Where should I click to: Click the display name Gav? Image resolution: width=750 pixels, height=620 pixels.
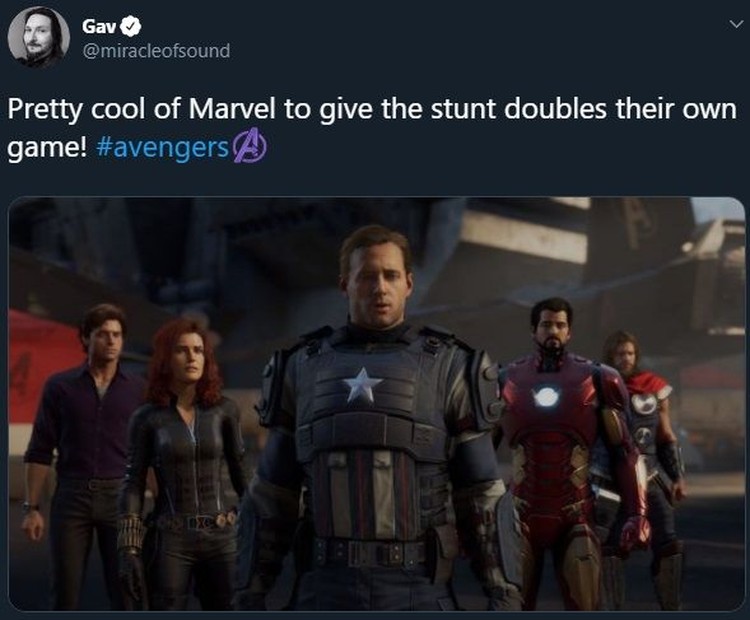(99, 26)
